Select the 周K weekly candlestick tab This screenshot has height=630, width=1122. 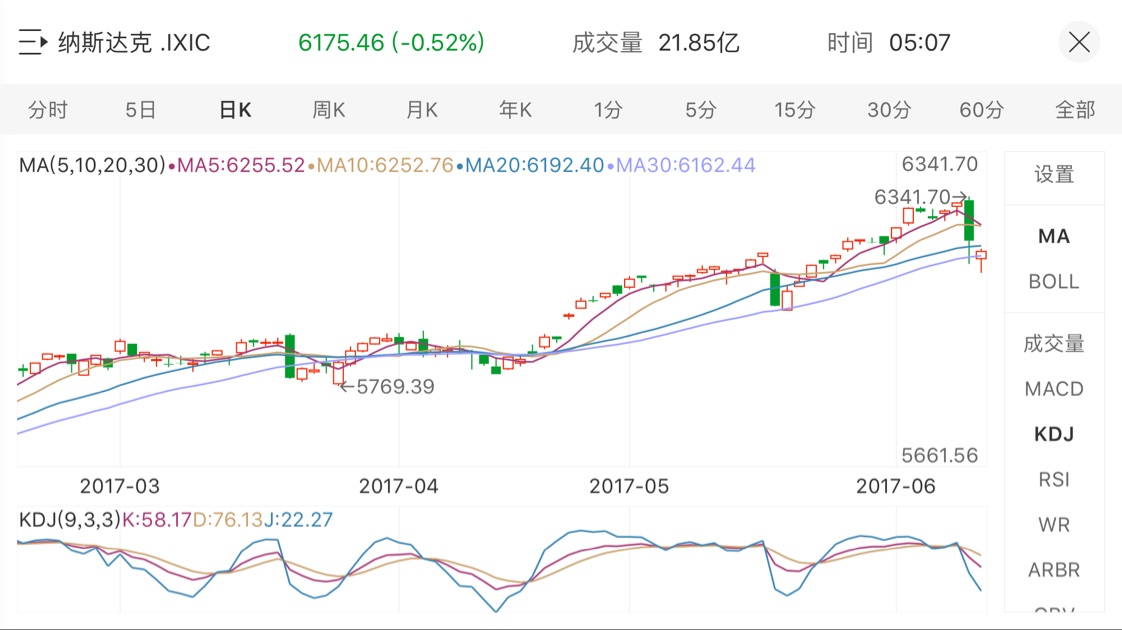tap(328, 110)
